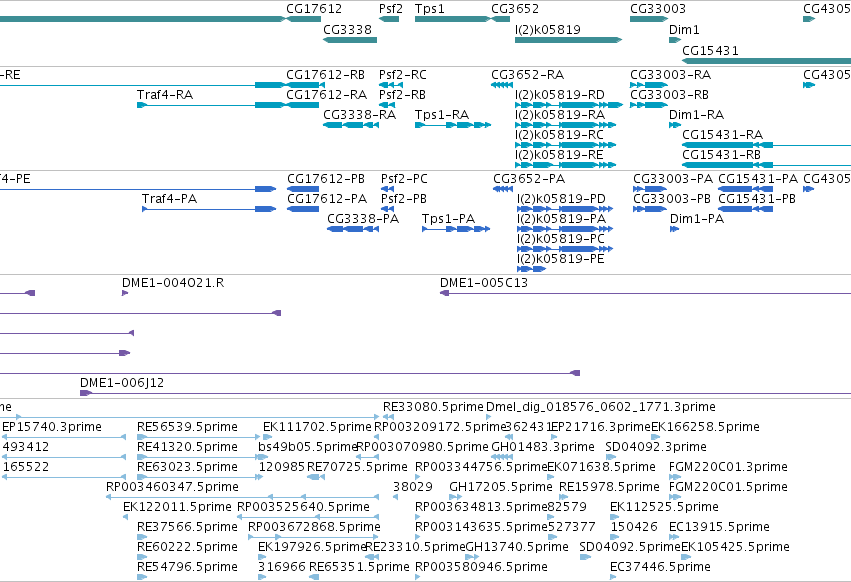Click the CG3338-PA protein label
Image resolution: width=851 pixels, height=582 pixels.
pyautogui.click(x=363, y=219)
